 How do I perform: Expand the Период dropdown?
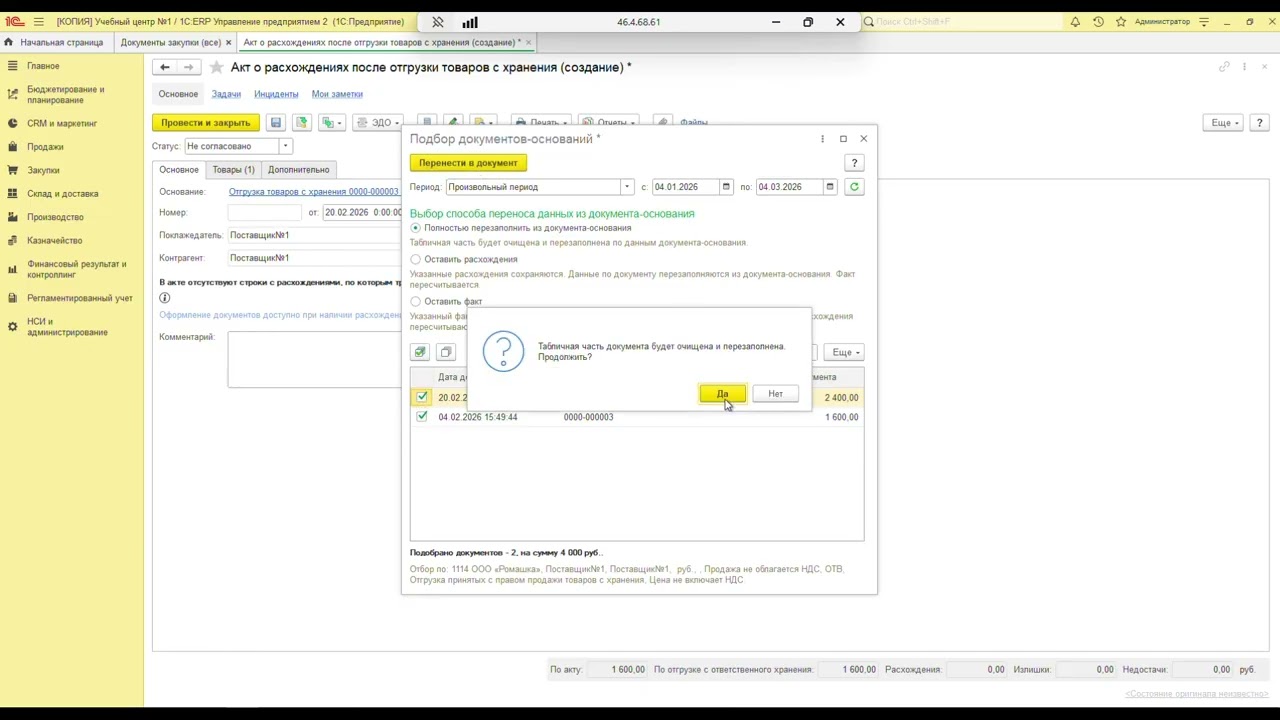point(627,187)
